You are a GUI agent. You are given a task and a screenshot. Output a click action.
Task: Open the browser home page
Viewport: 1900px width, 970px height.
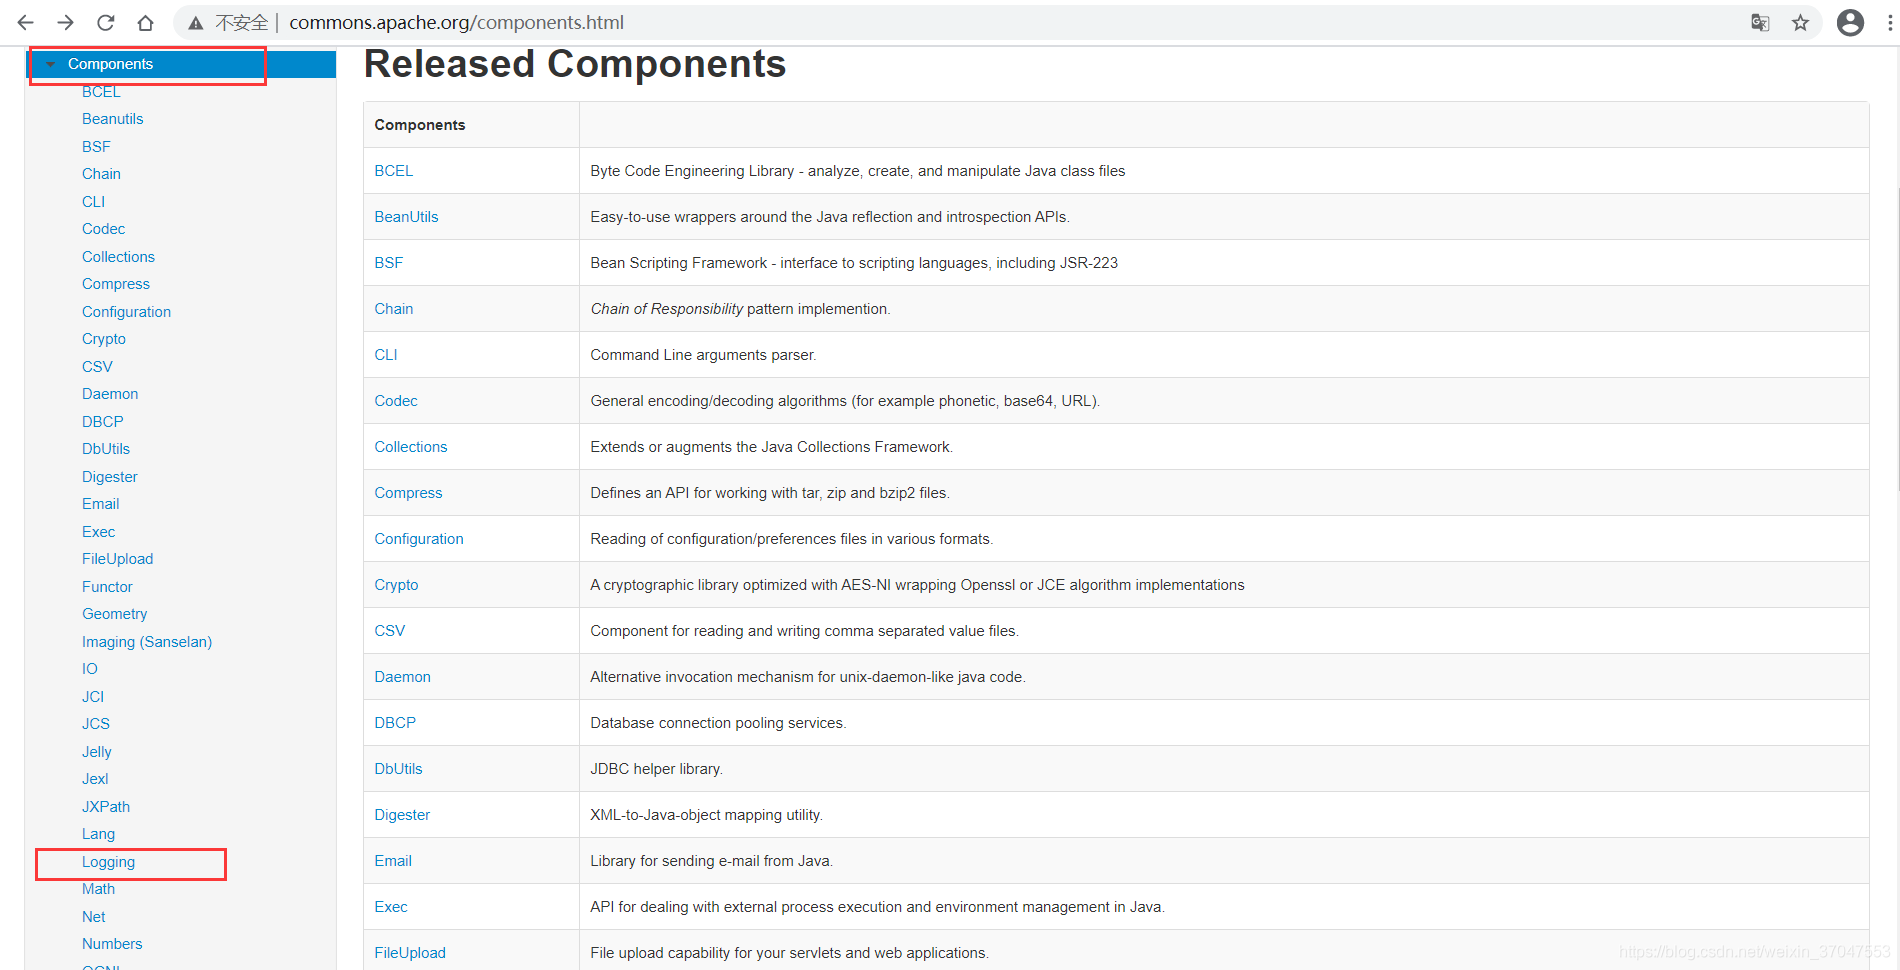145,22
